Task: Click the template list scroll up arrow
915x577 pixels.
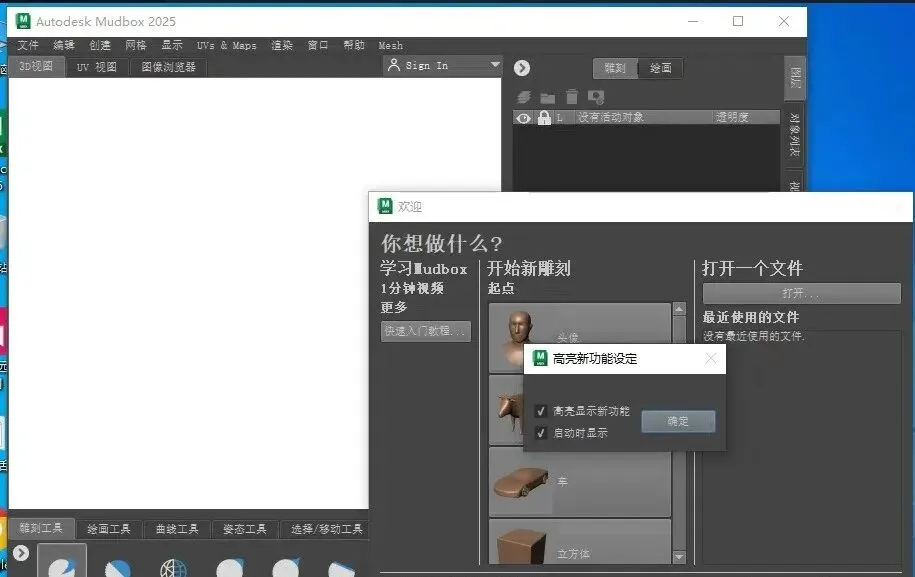Action: (x=679, y=309)
